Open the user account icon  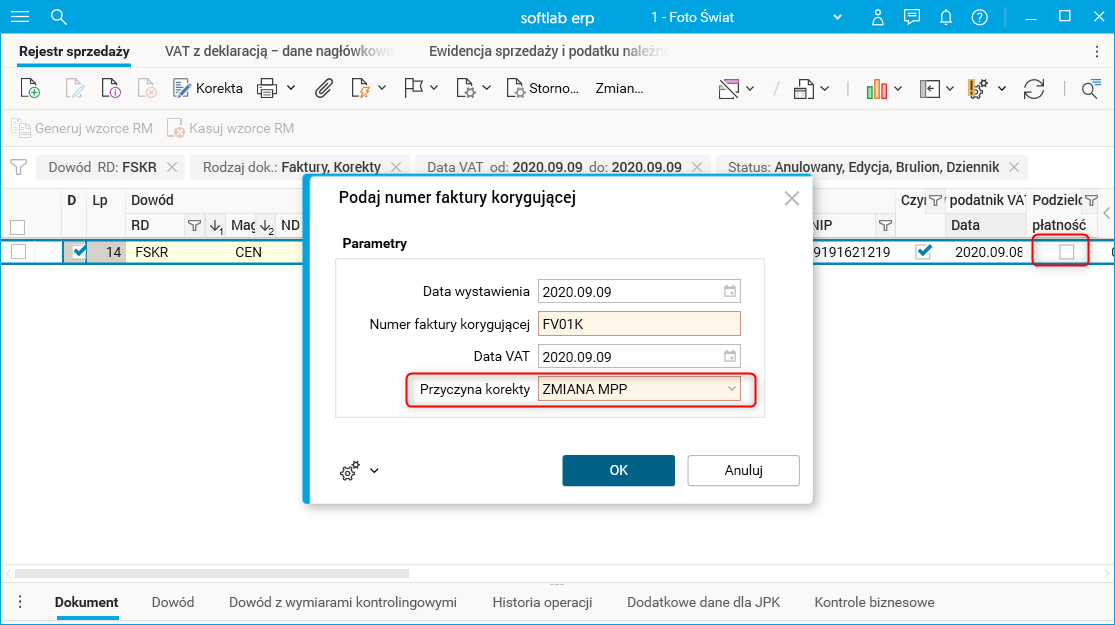click(x=877, y=17)
